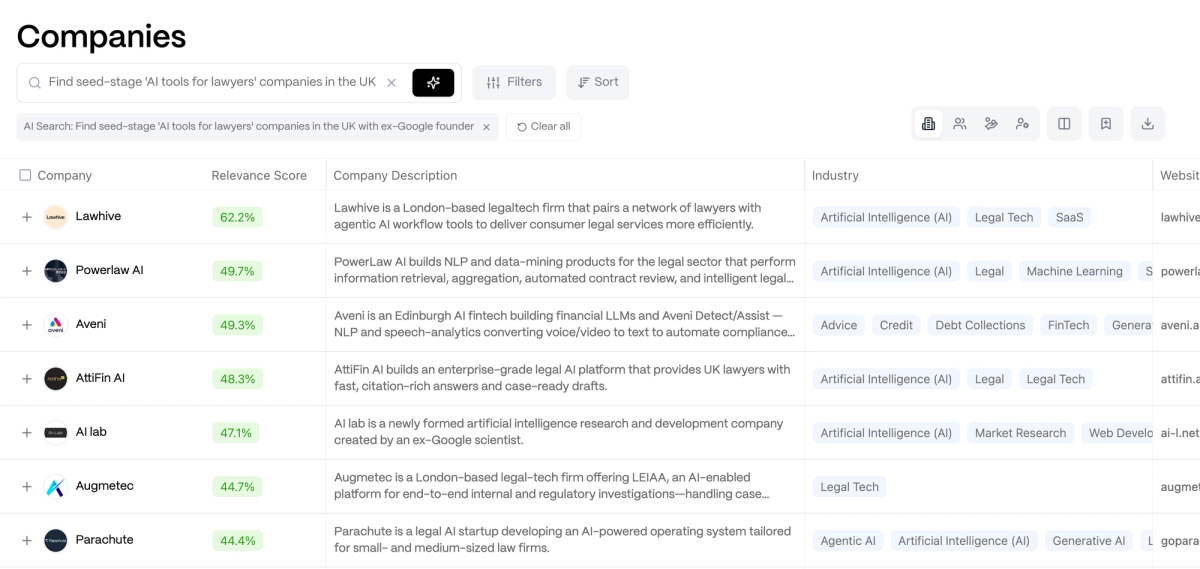The image size is (1200, 569).
Task: Open the Parachute company name
Action: click(105, 540)
